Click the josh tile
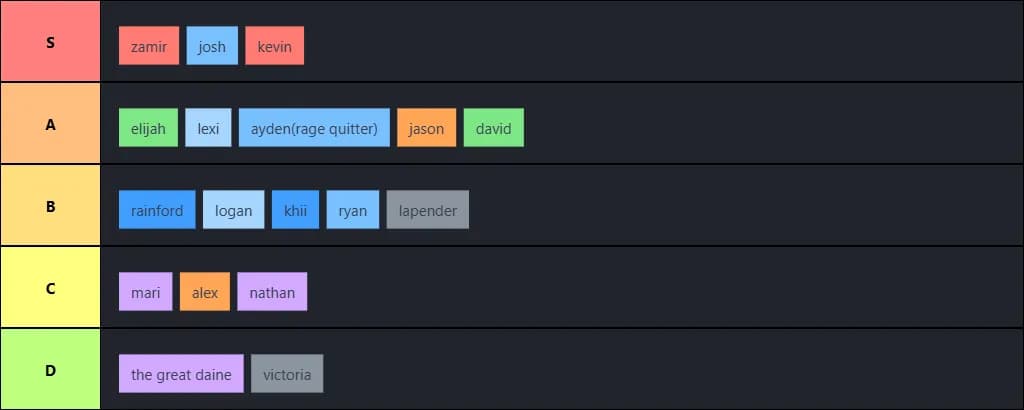The width and height of the screenshot is (1024, 410). [x=212, y=46]
